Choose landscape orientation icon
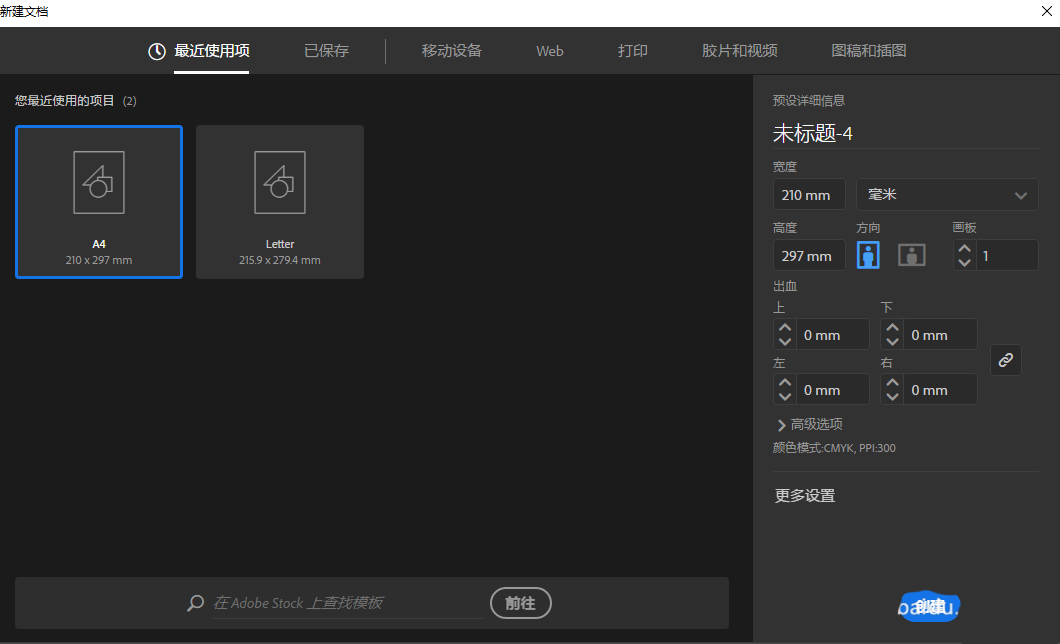Image resolution: width=1060 pixels, height=644 pixels. (x=911, y=255)
